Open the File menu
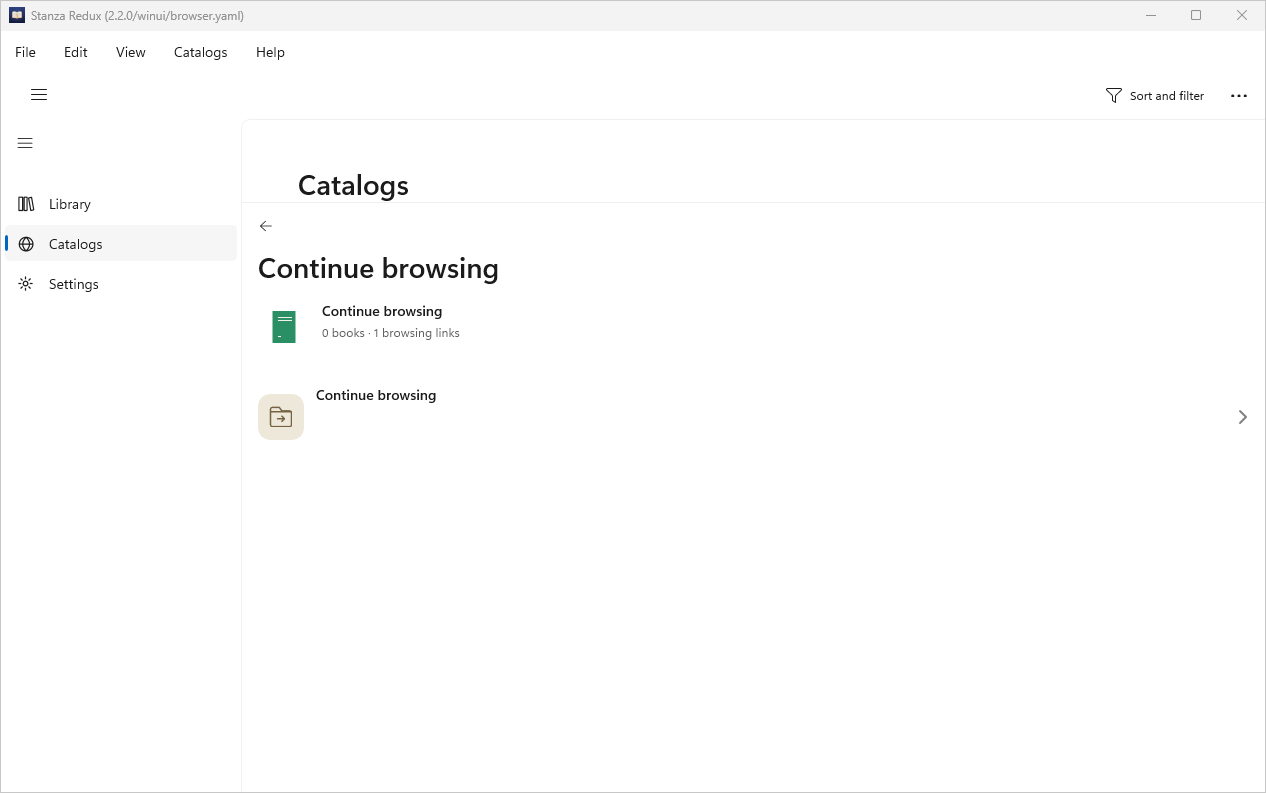Viewport: 1266px width, 793px height. tap(25, 52)
